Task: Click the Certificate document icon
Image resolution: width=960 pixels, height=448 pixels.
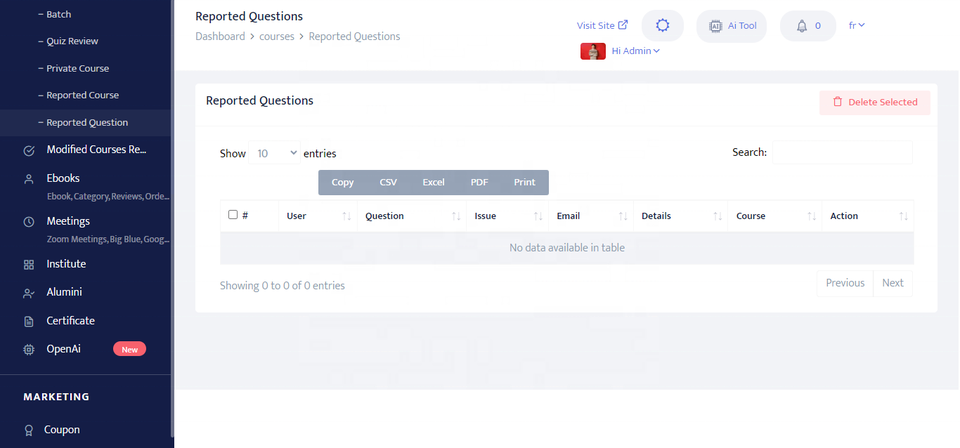Action: [29, 321]
